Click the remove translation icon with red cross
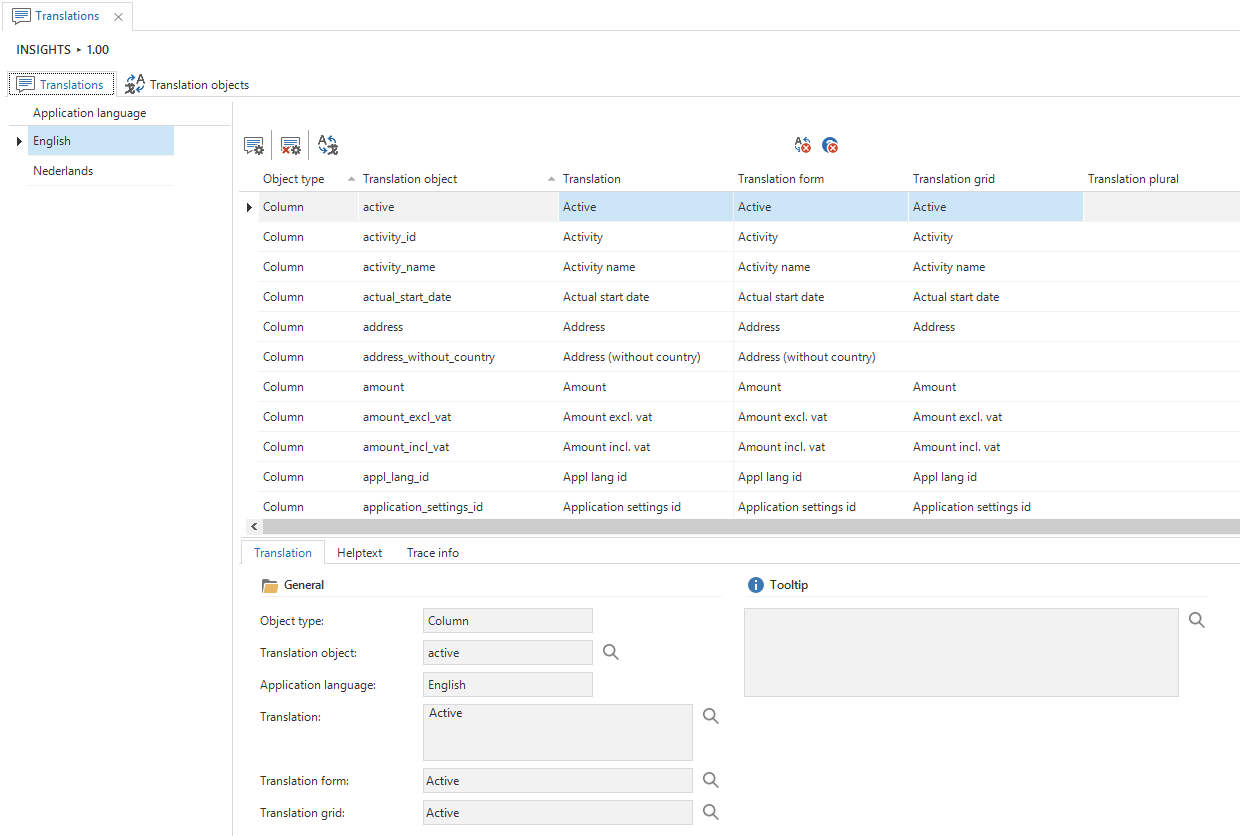 [802, 146]
